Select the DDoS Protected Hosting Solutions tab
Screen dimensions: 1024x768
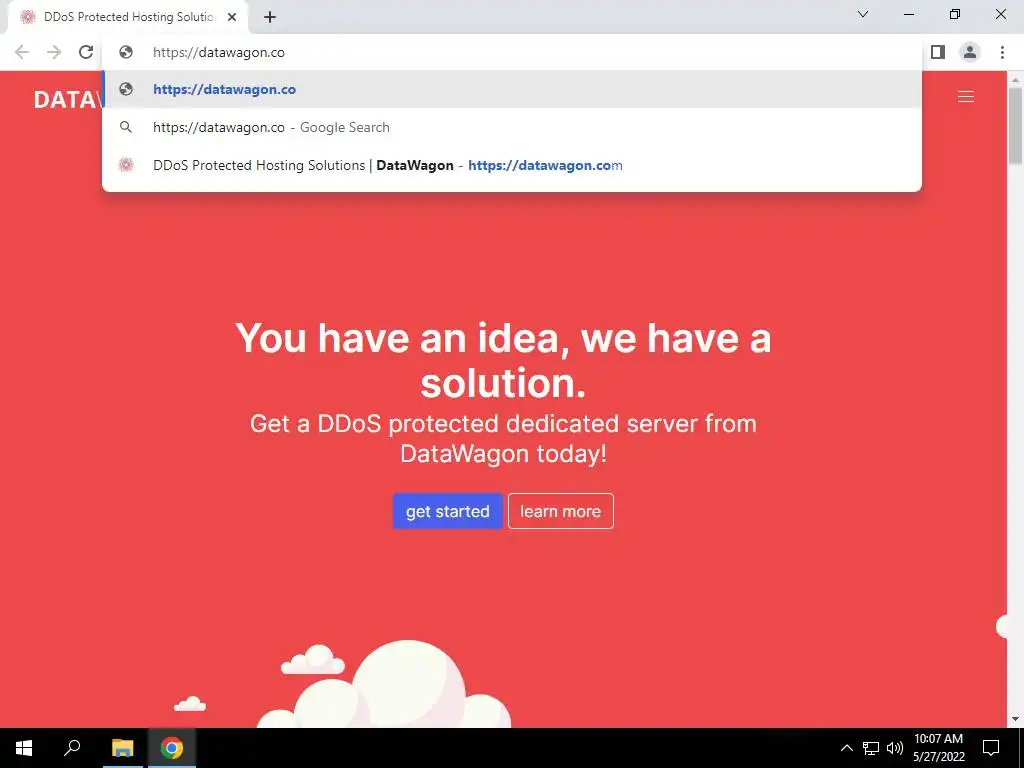[127, 18]
